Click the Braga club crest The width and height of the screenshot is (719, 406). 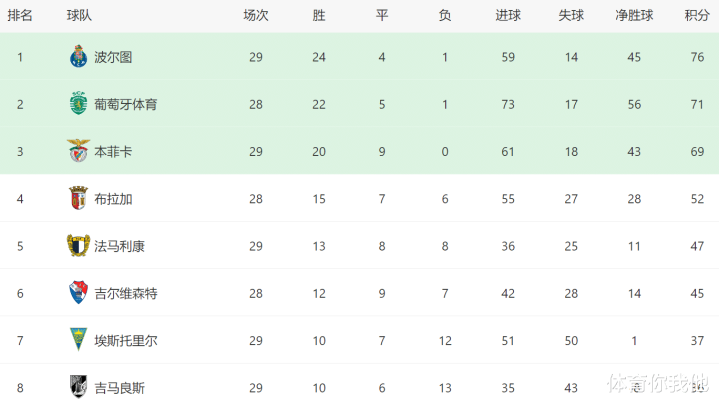click(78, 198)
